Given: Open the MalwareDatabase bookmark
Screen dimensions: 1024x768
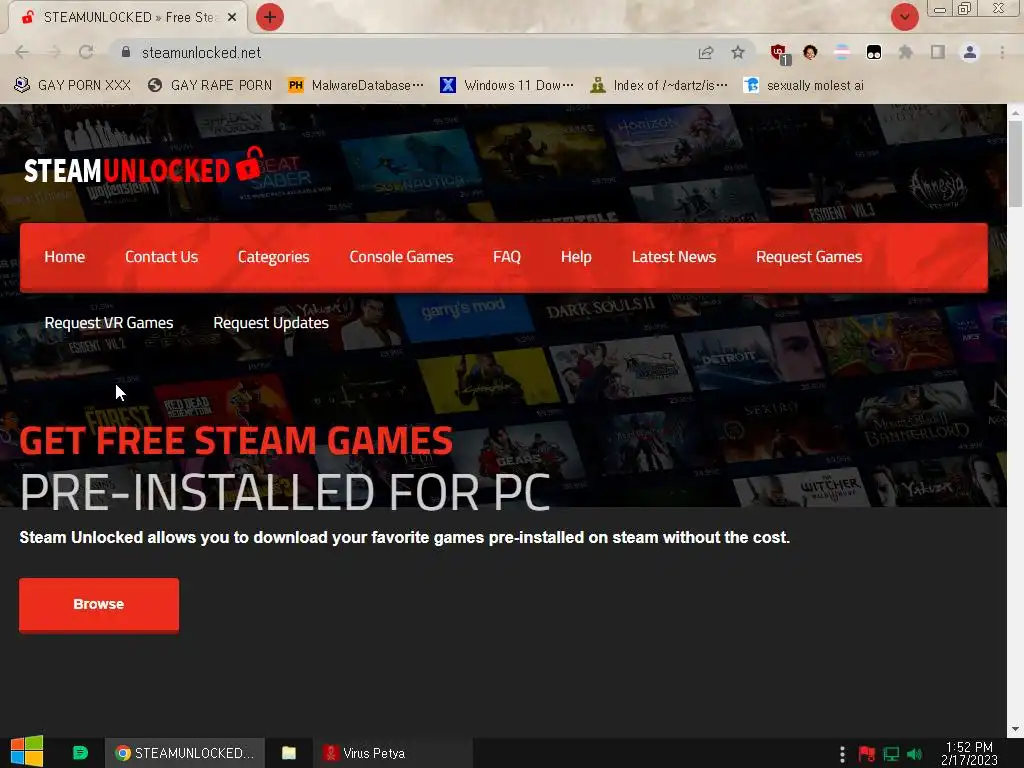Looking at the screenshot, I should 356,86.
